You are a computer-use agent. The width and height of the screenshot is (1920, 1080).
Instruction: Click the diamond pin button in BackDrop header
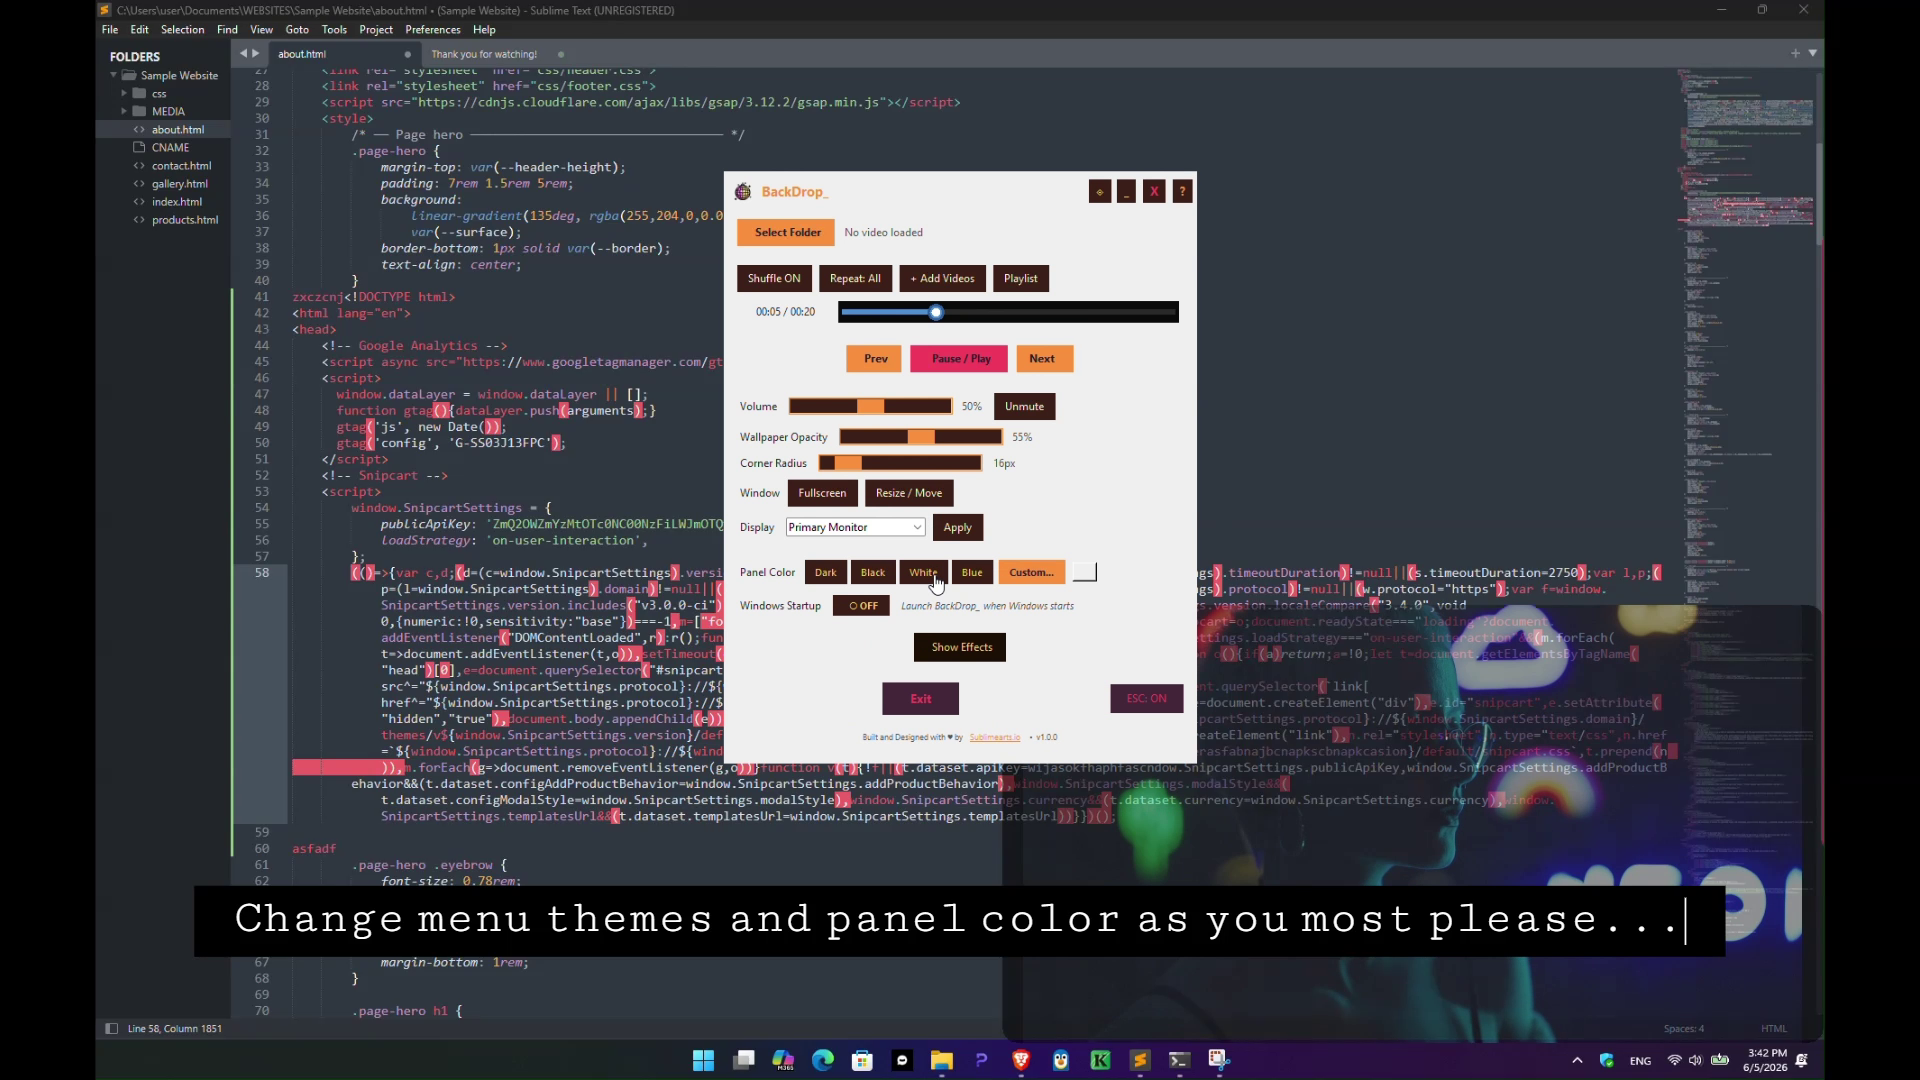click(x=1099, y=192)
